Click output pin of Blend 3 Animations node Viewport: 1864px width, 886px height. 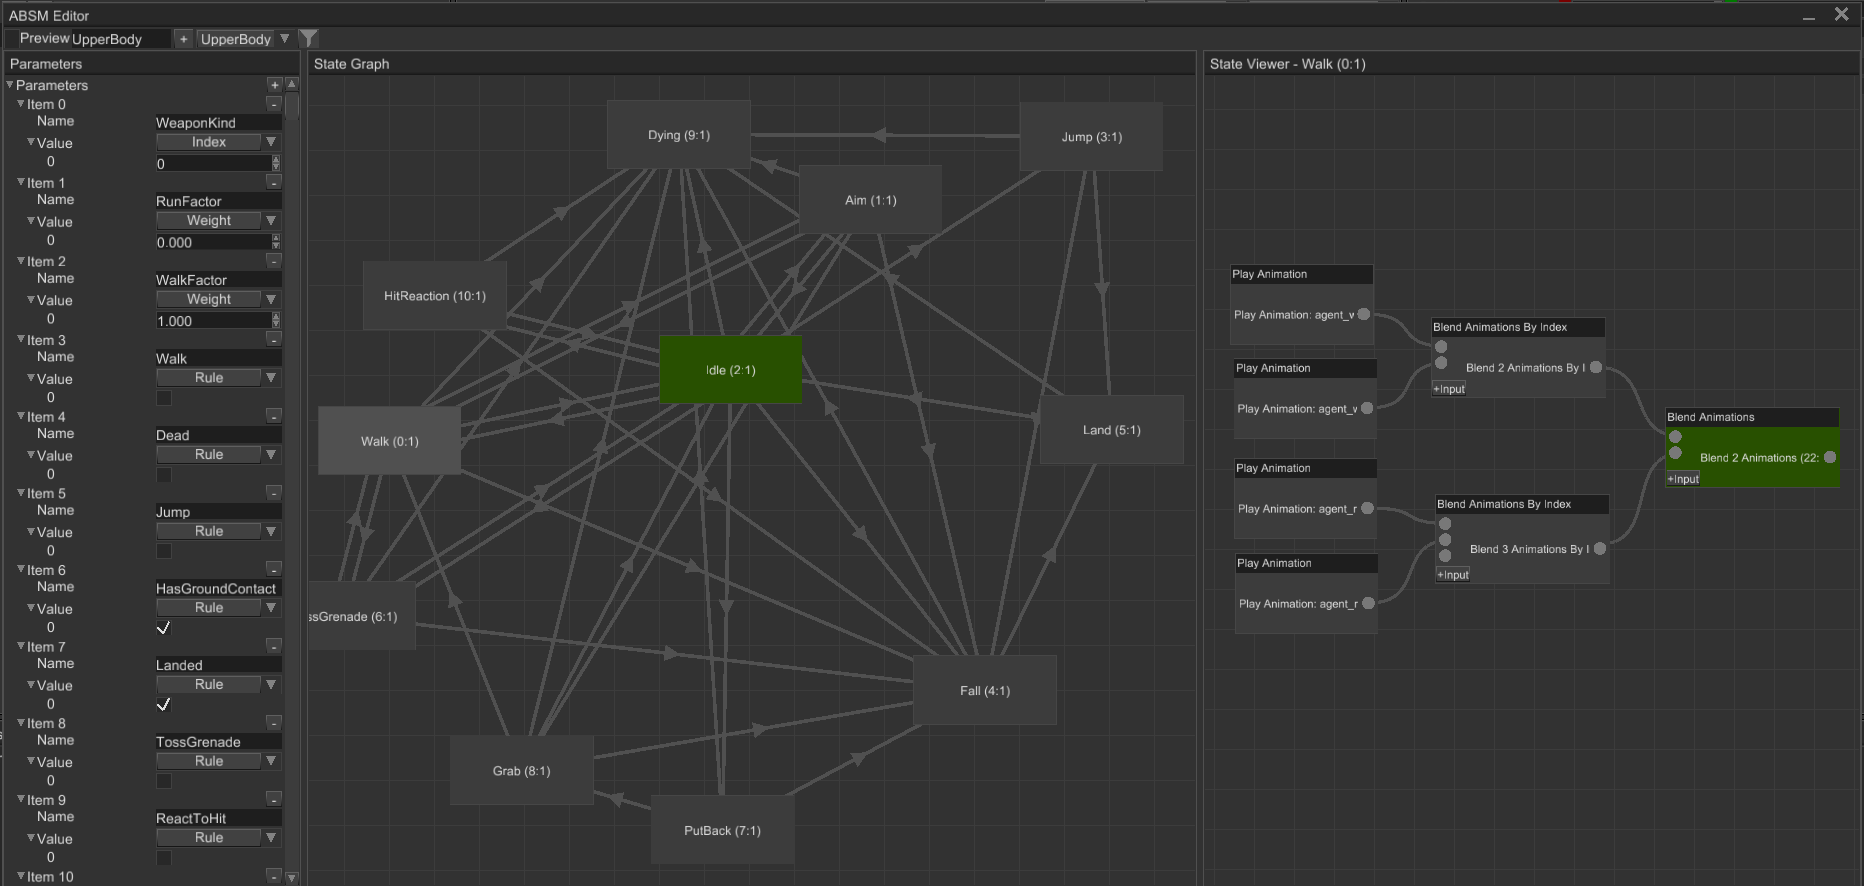coord(1600,549)
